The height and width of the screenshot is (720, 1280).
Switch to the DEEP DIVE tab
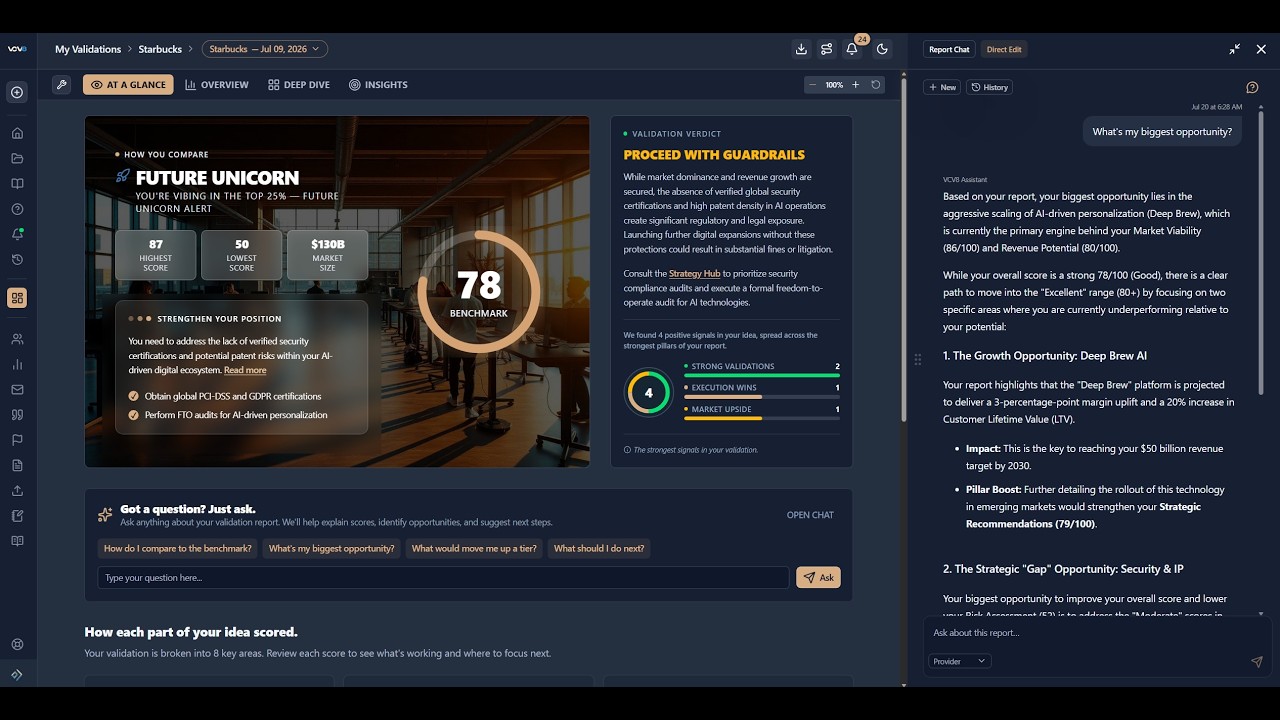pyautogui.click(x=299, y=85)
